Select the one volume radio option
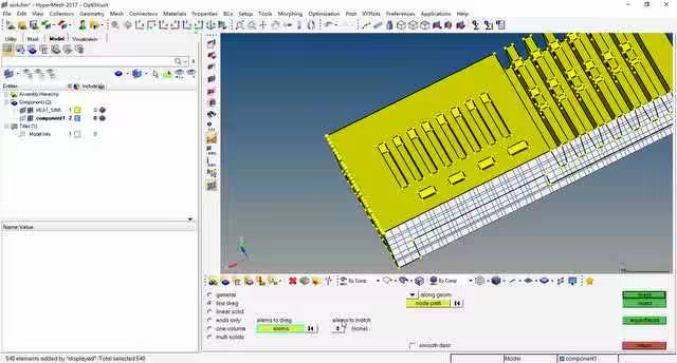677x363 pixels. tap(210, 328)
